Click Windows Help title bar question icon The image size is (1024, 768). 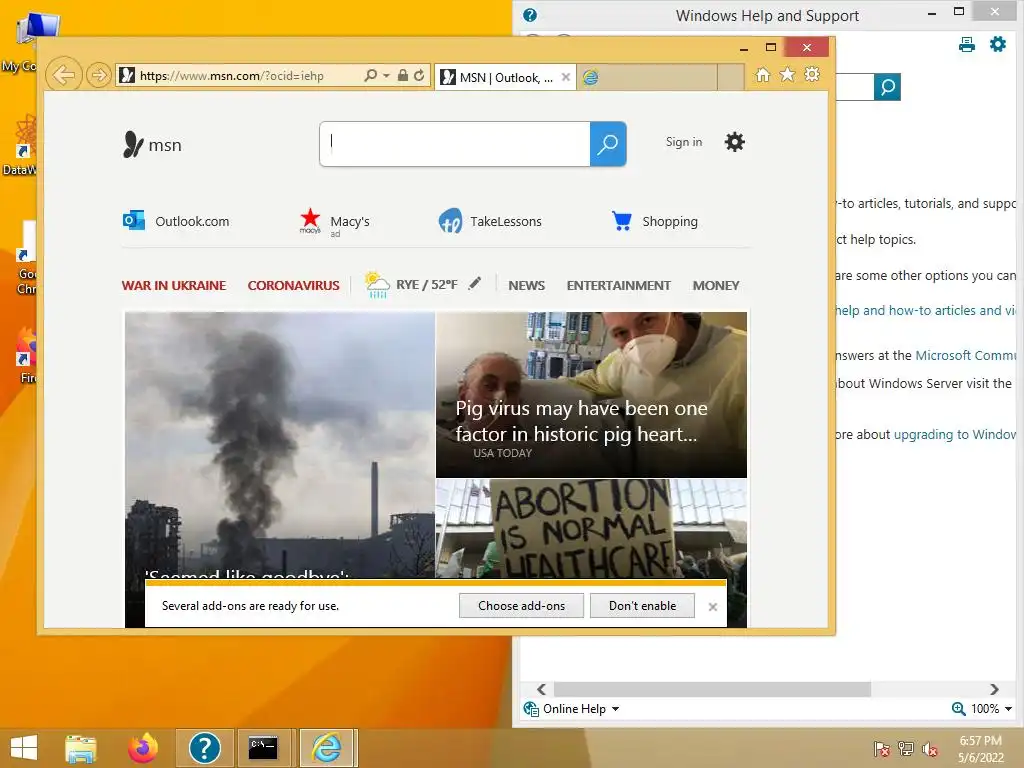[x=530, y=15]
